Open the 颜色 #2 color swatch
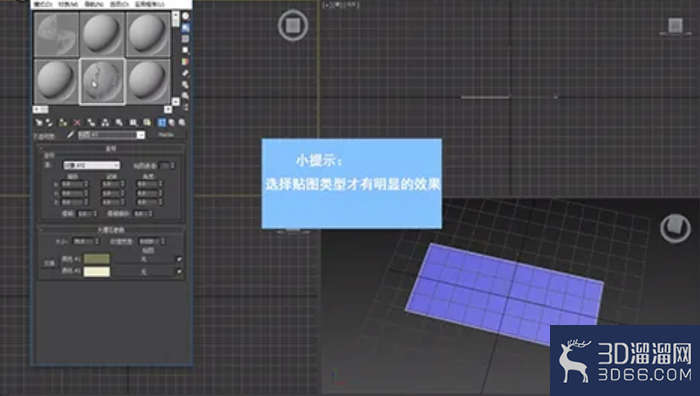 (96, 272)
